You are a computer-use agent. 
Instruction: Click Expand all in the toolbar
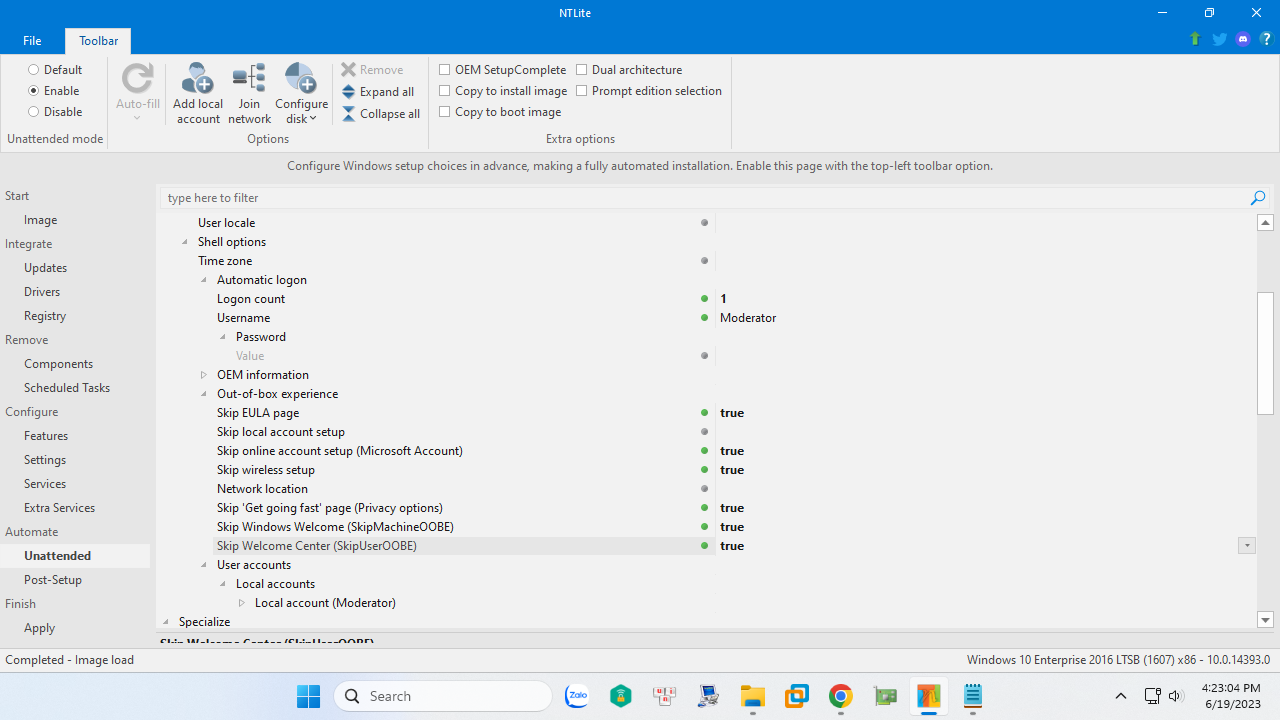378,92
